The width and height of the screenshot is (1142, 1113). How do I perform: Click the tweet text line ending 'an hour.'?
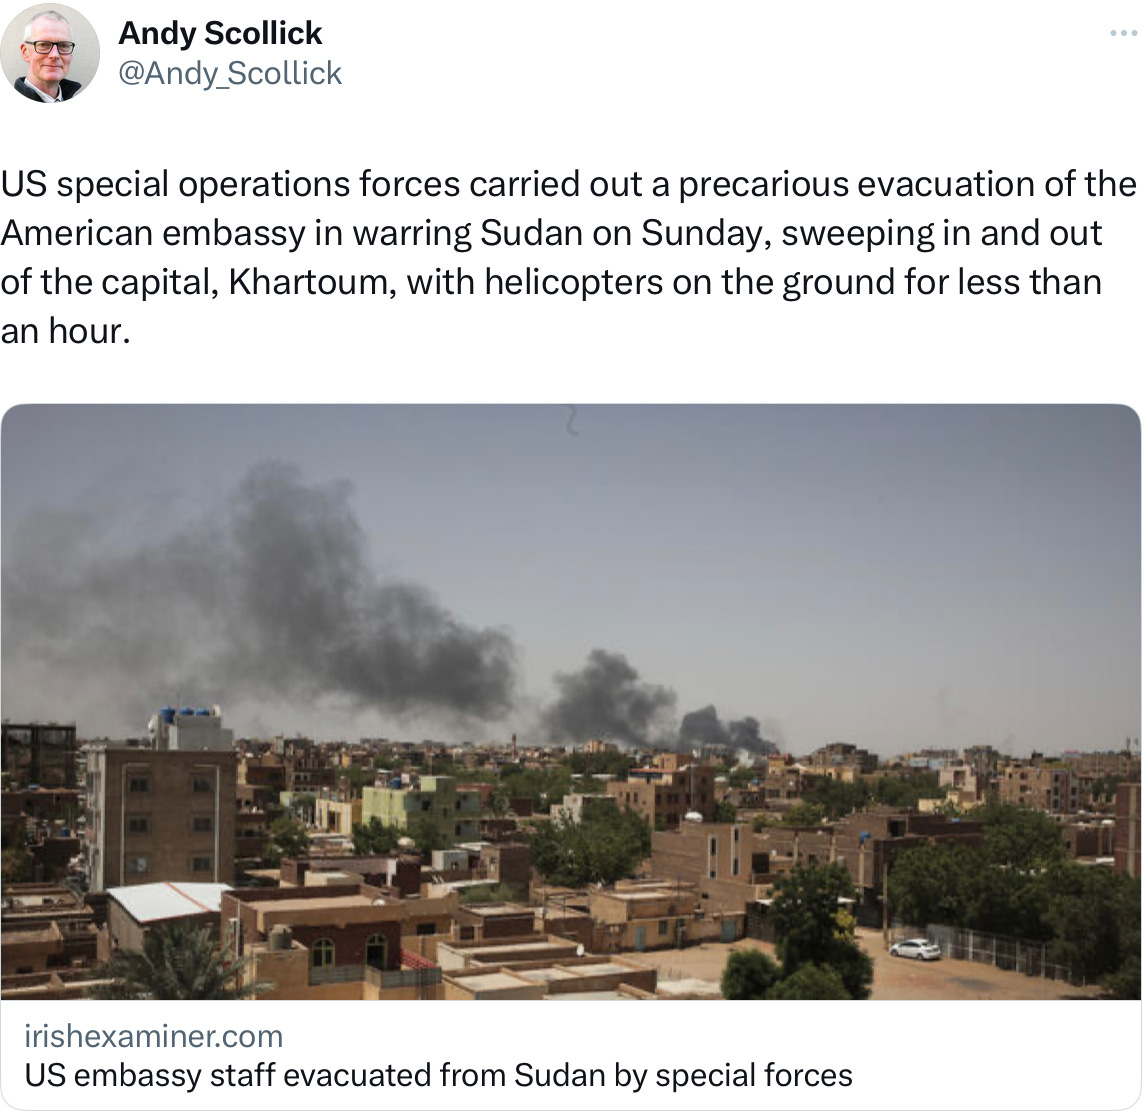click(x=66, y=331)
